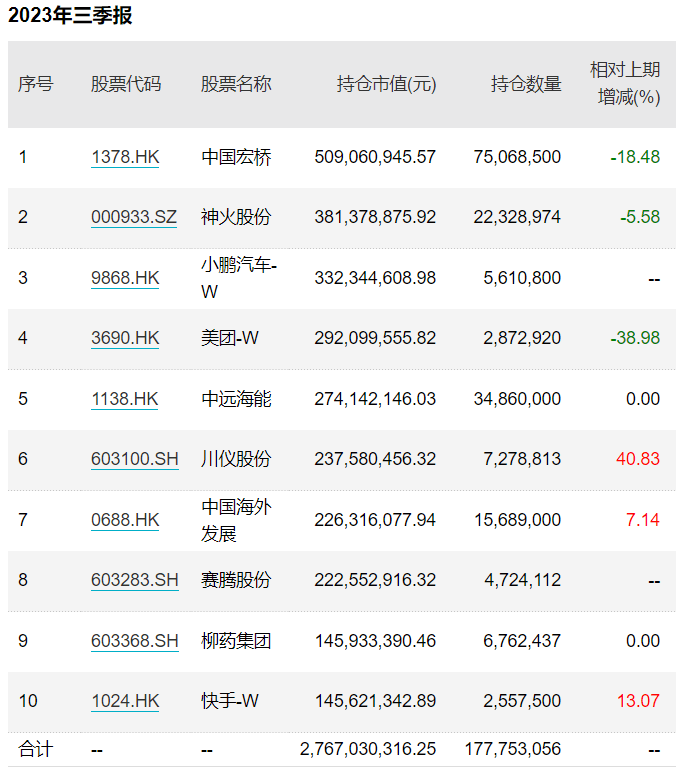Screen dimensions: 676x773
Task: Open stock code link 1378.HK
Action: coord(124,157)
